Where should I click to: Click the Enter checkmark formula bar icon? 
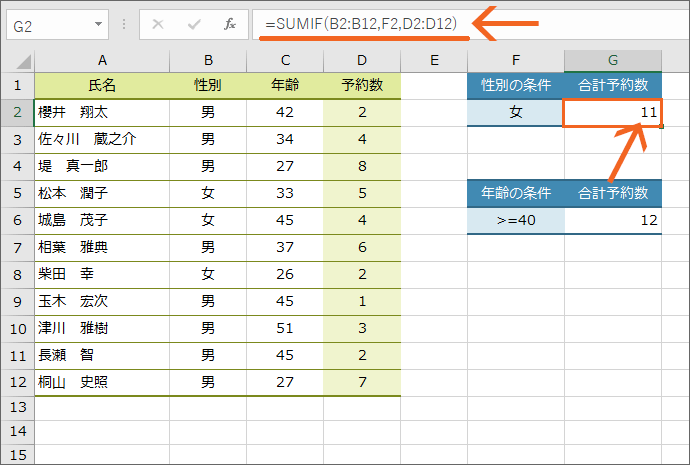click(194, 24)
